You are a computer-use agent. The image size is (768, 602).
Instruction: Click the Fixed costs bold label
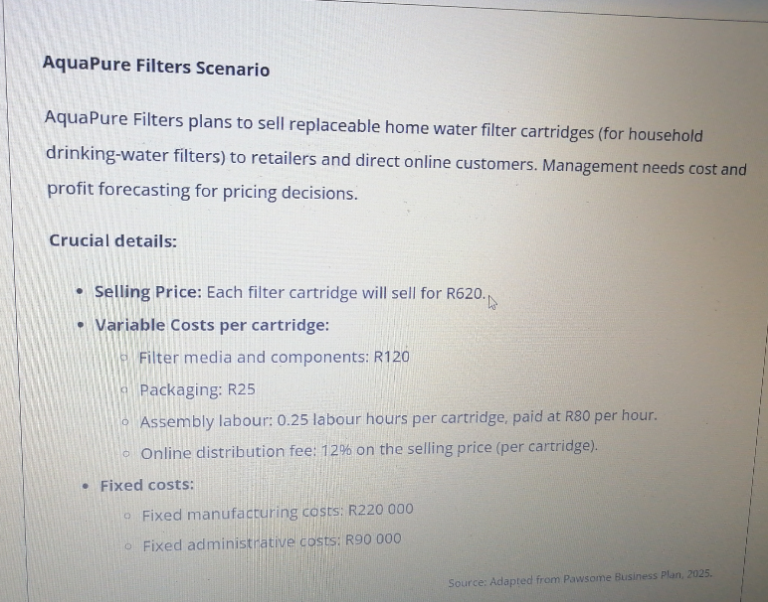pyautogui.click(x=147, y=485)
